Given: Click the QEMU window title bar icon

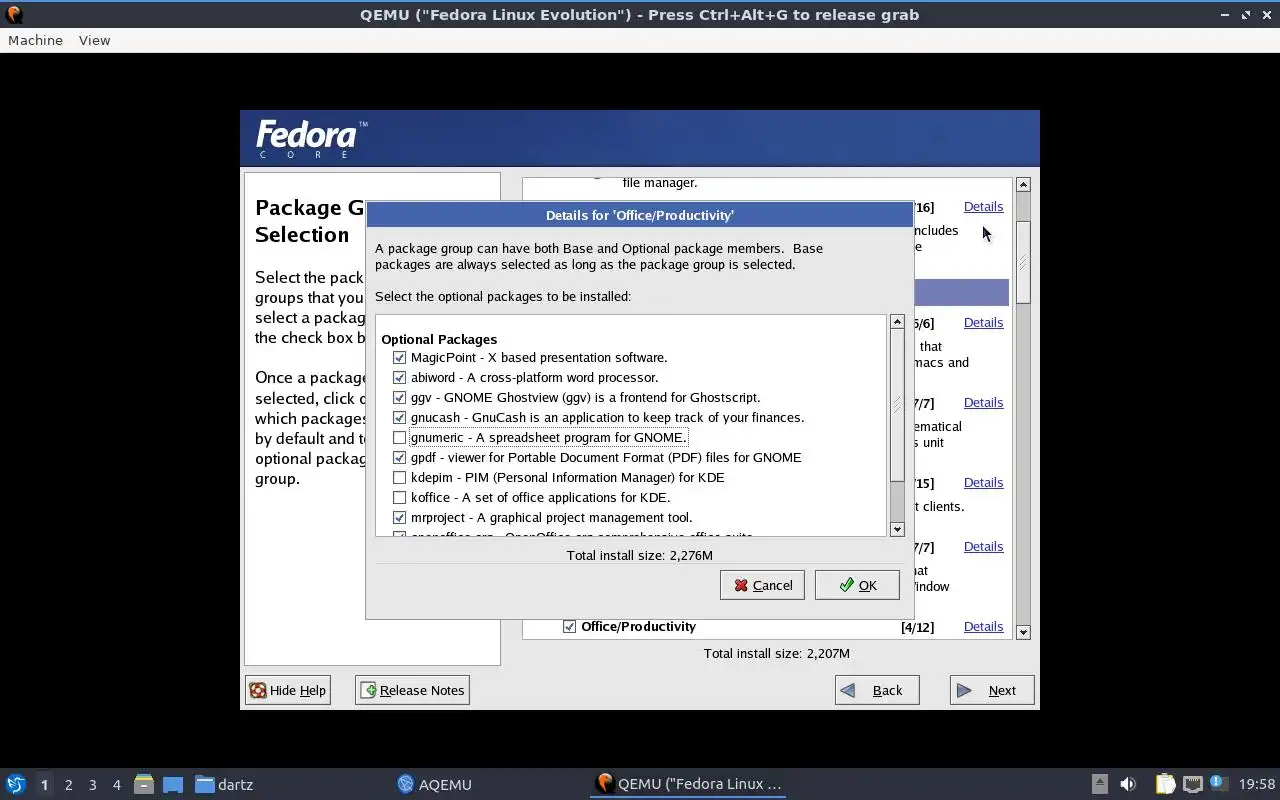Looking at the screenshot, I should pos(14,14).
